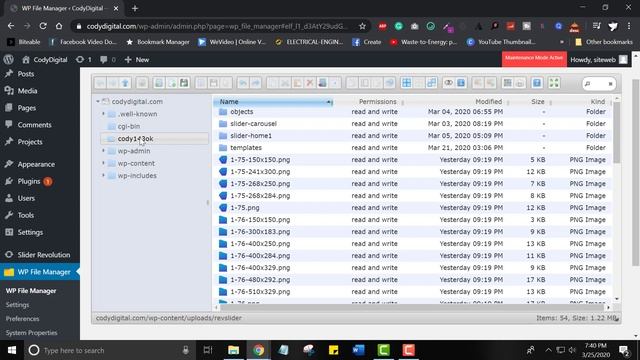The image size is (640, 360).
Task: Collapse the codydigital.com root tree node
Action: [98, 101]
